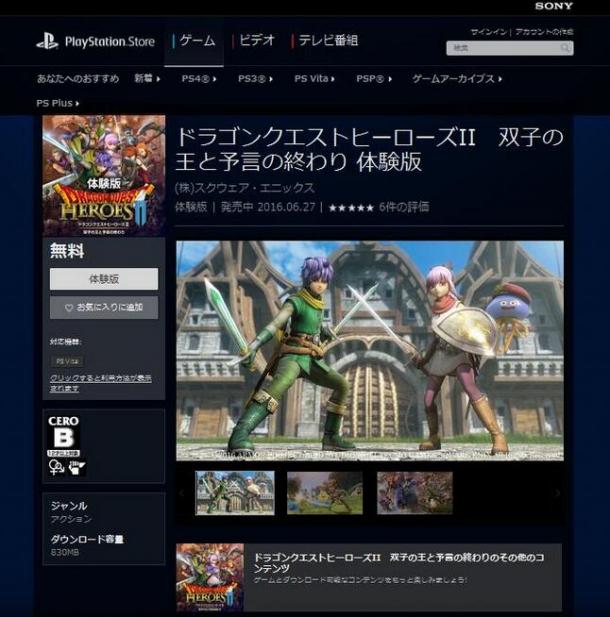Expand the PS4 menu

coord(199,79)
